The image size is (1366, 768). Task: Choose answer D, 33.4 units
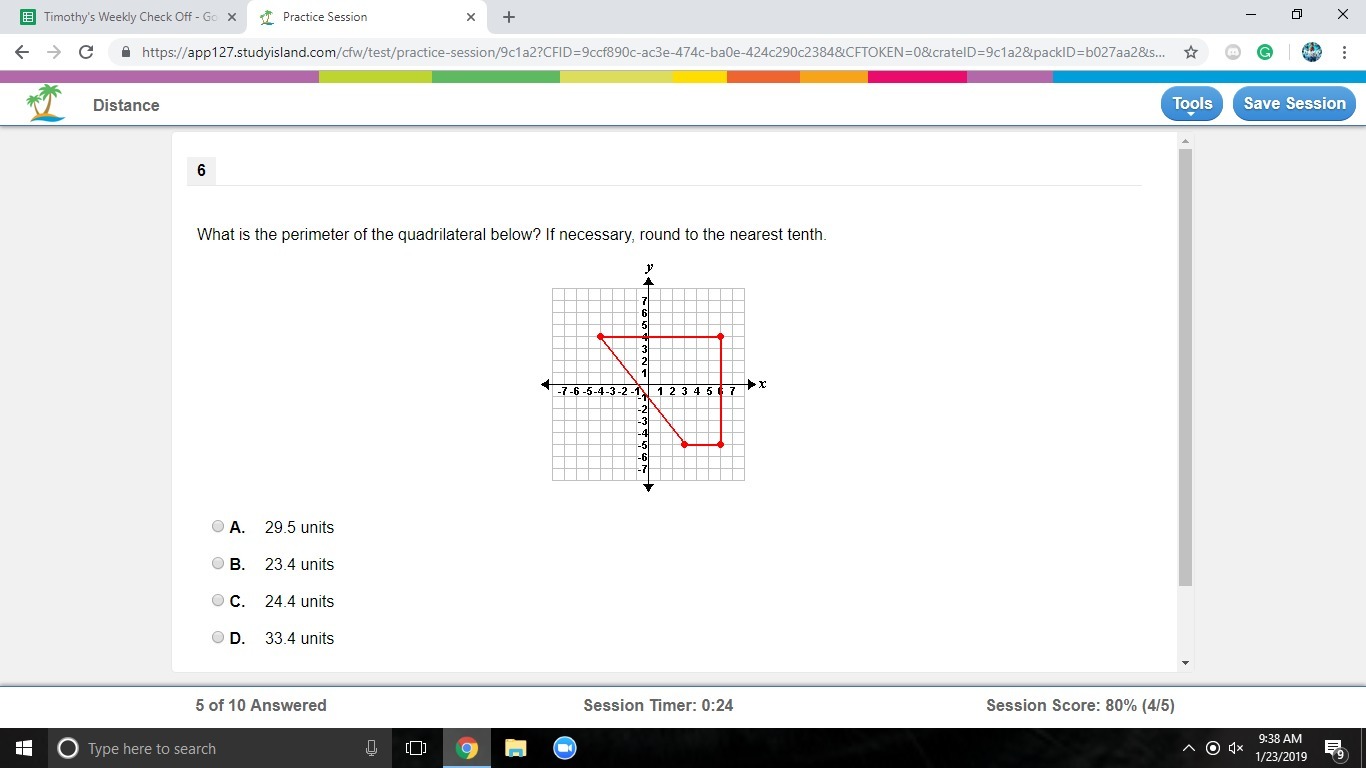click(x=218, y=638)
